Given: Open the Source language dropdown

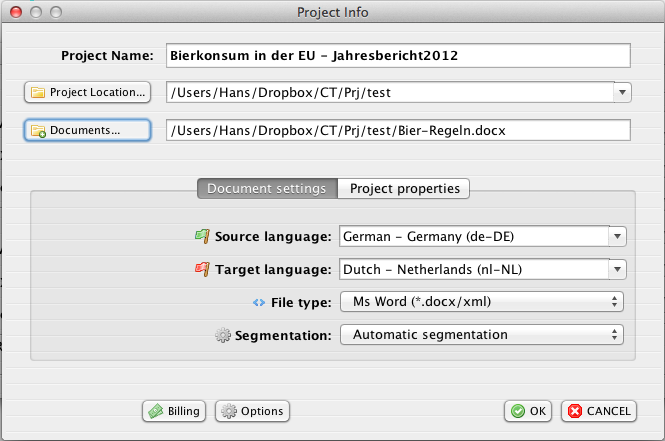Looking at the screenshot, I should tap(617, 237).
